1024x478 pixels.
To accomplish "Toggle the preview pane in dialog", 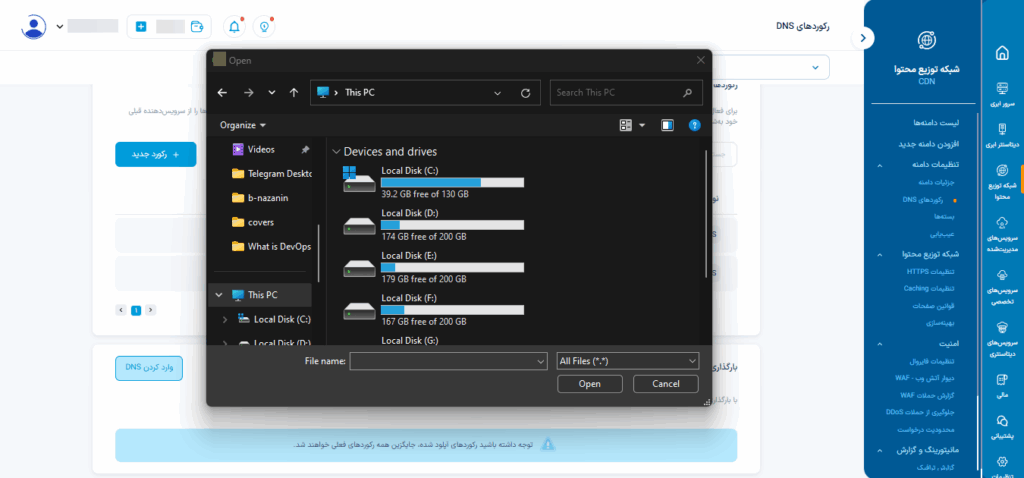I will [x=667, y=125].
